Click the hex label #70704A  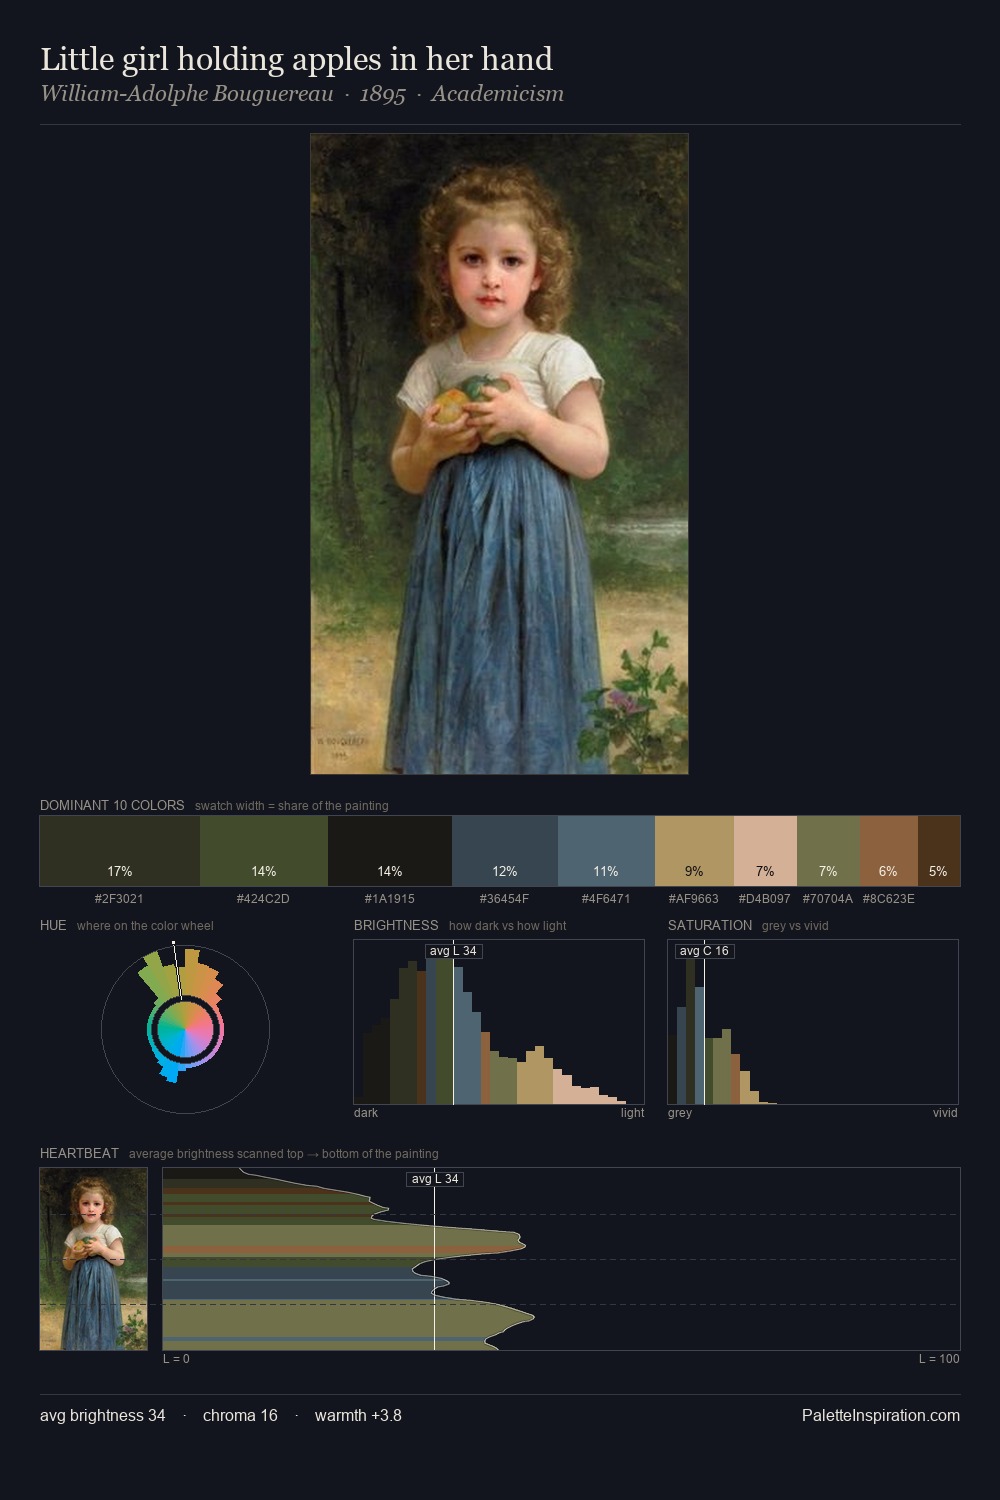pos(828,899)
